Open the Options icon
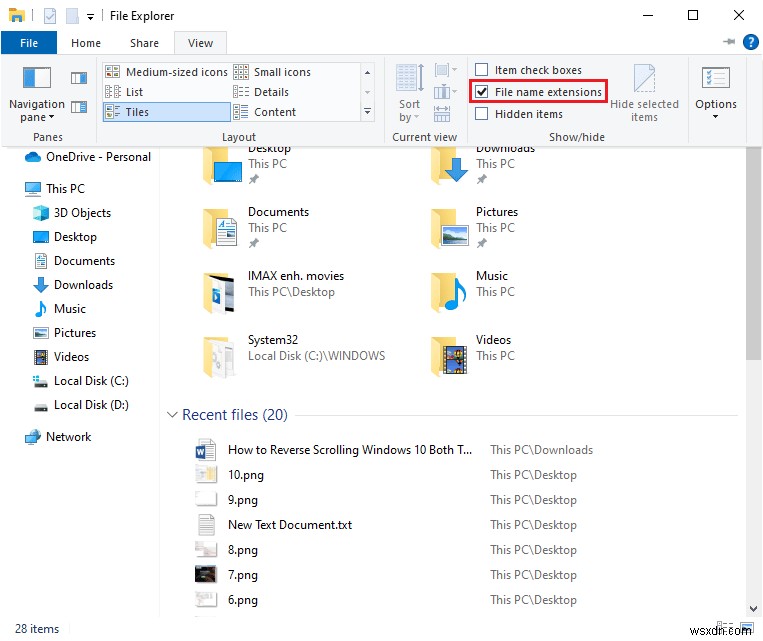 click(x=716, y=78)
